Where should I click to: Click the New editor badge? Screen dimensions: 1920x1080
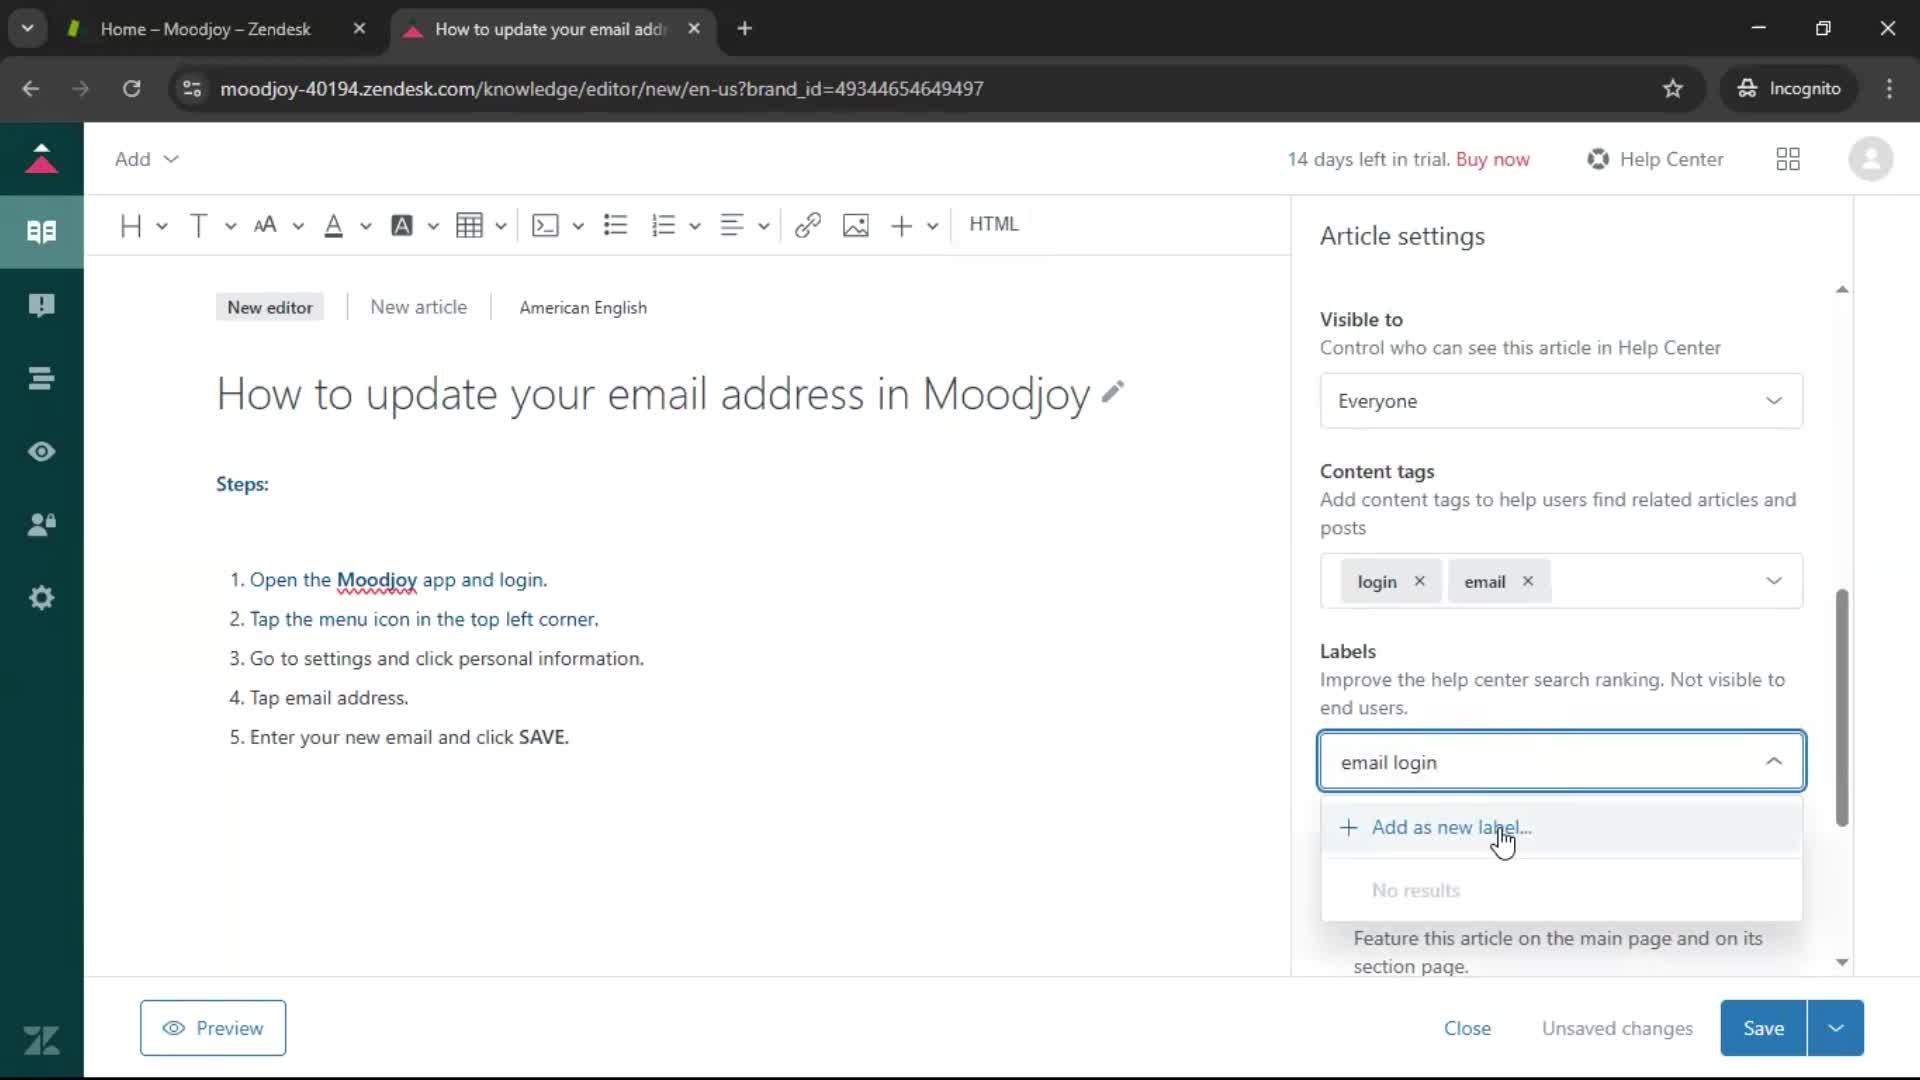click(x=269, y=307)
